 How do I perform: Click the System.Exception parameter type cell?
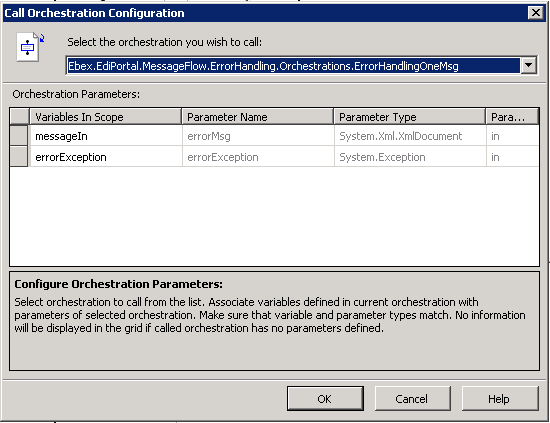coord(410,157)
